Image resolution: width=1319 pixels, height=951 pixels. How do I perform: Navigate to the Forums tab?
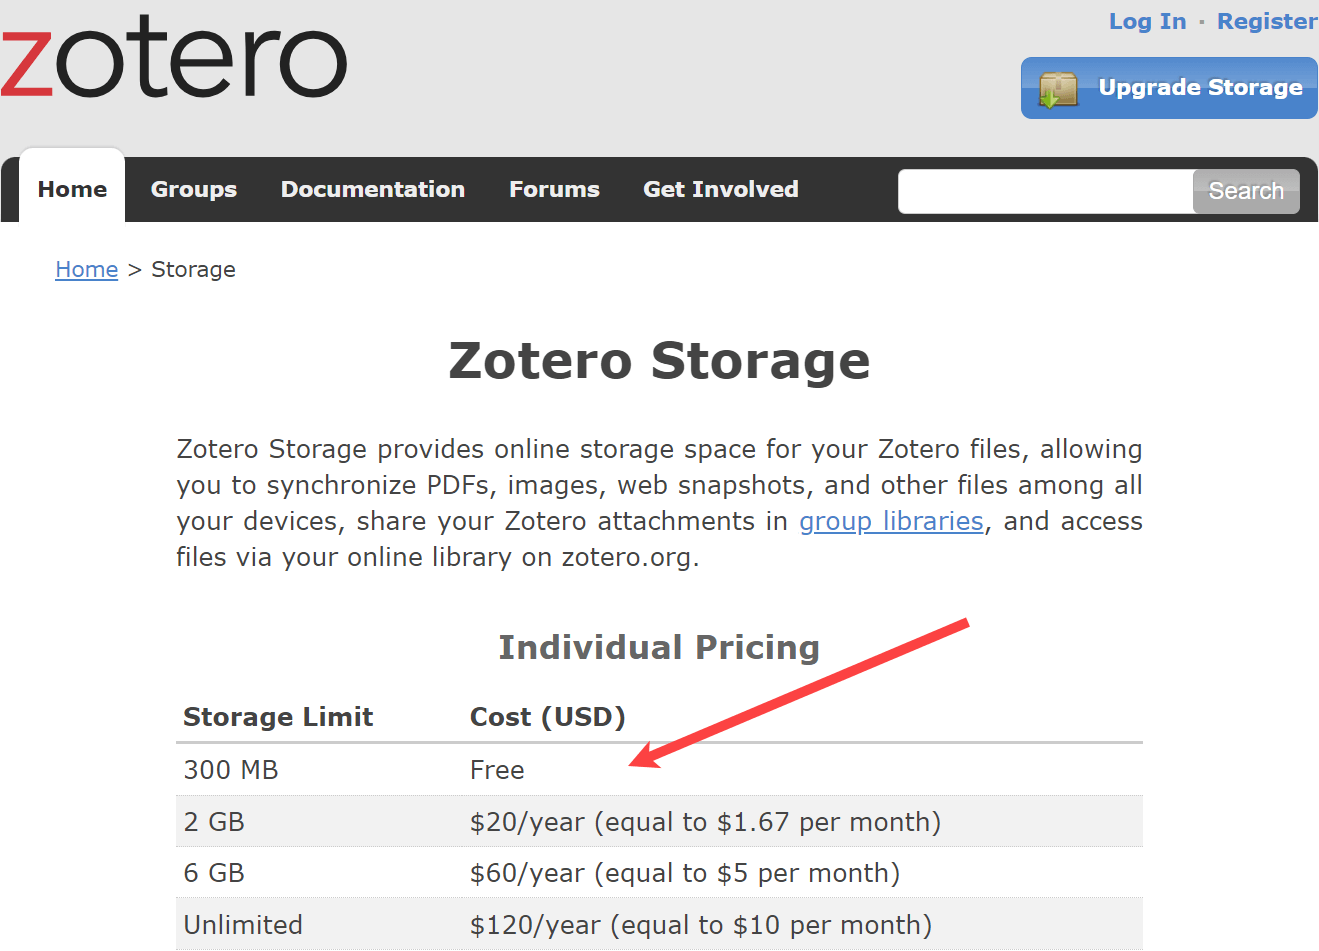click(554, 189)
